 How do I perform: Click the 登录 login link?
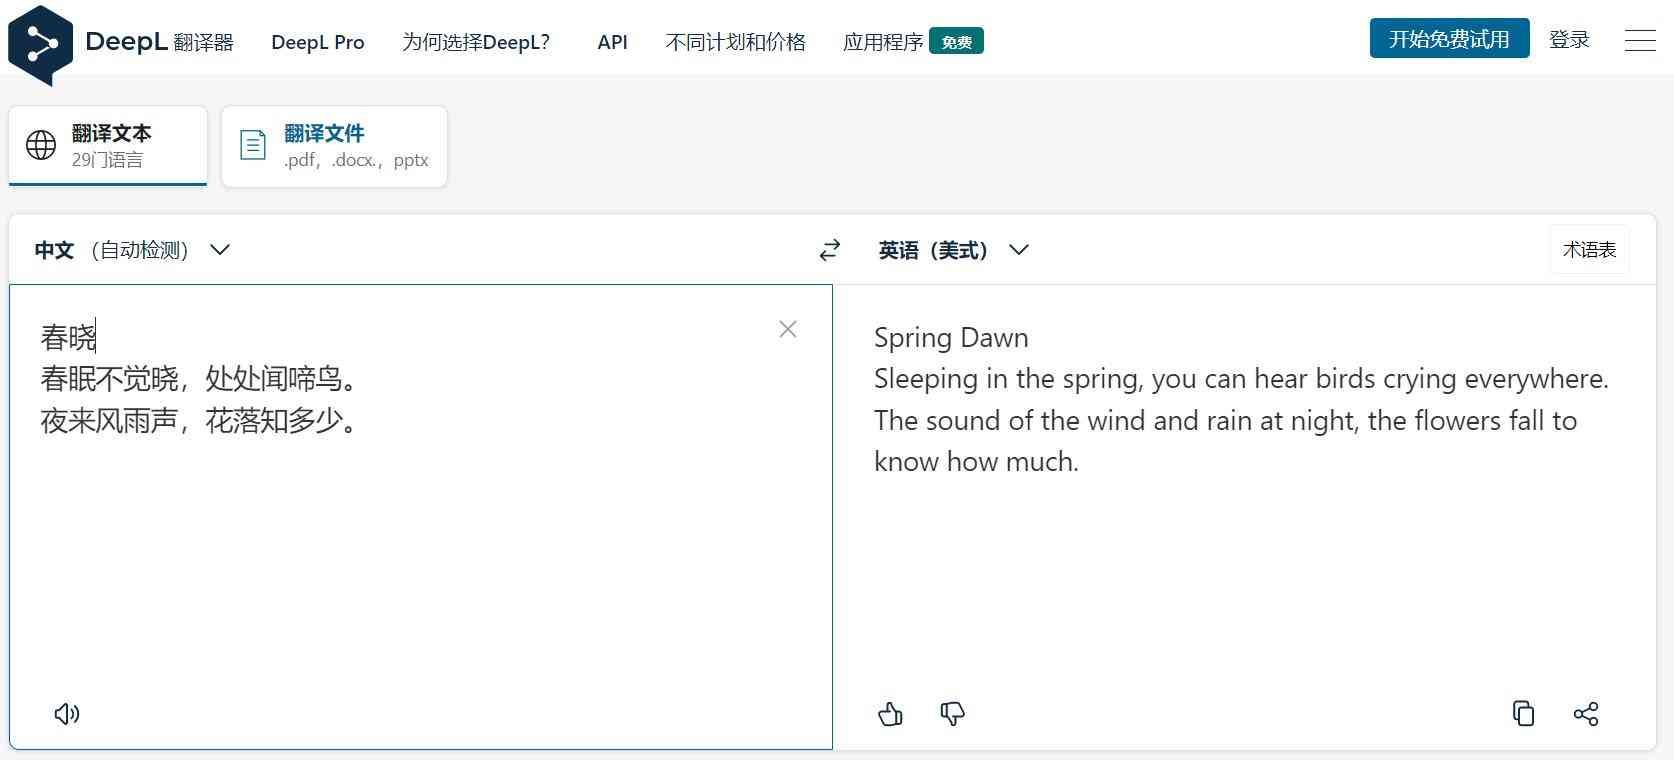[1568, 40]
